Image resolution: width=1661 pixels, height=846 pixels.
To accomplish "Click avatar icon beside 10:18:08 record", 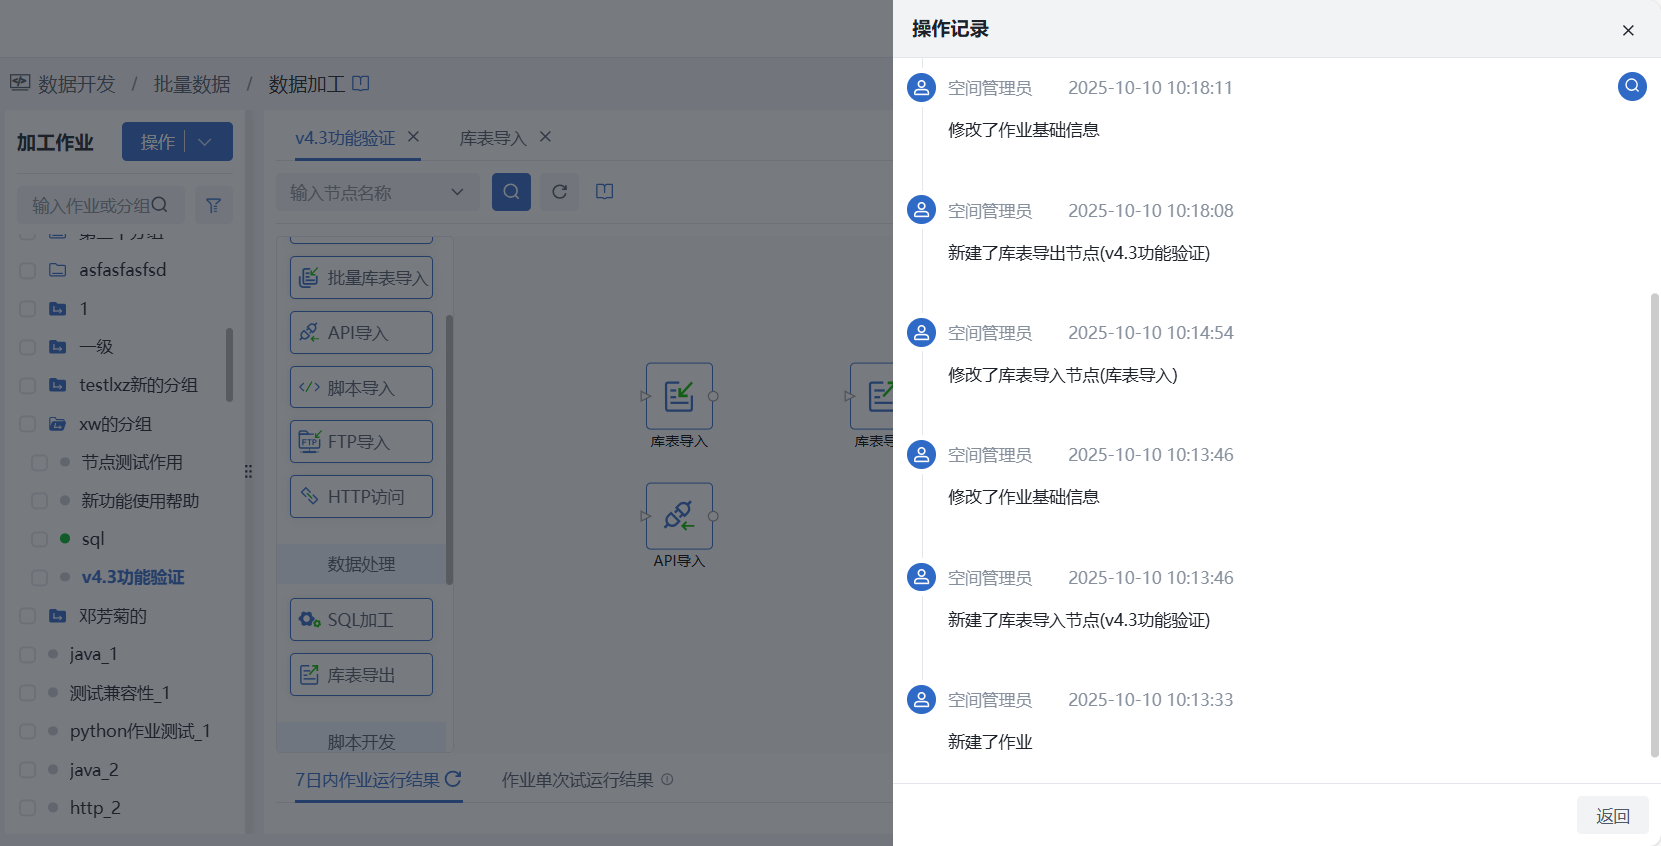I will click(x=921, y=210).
